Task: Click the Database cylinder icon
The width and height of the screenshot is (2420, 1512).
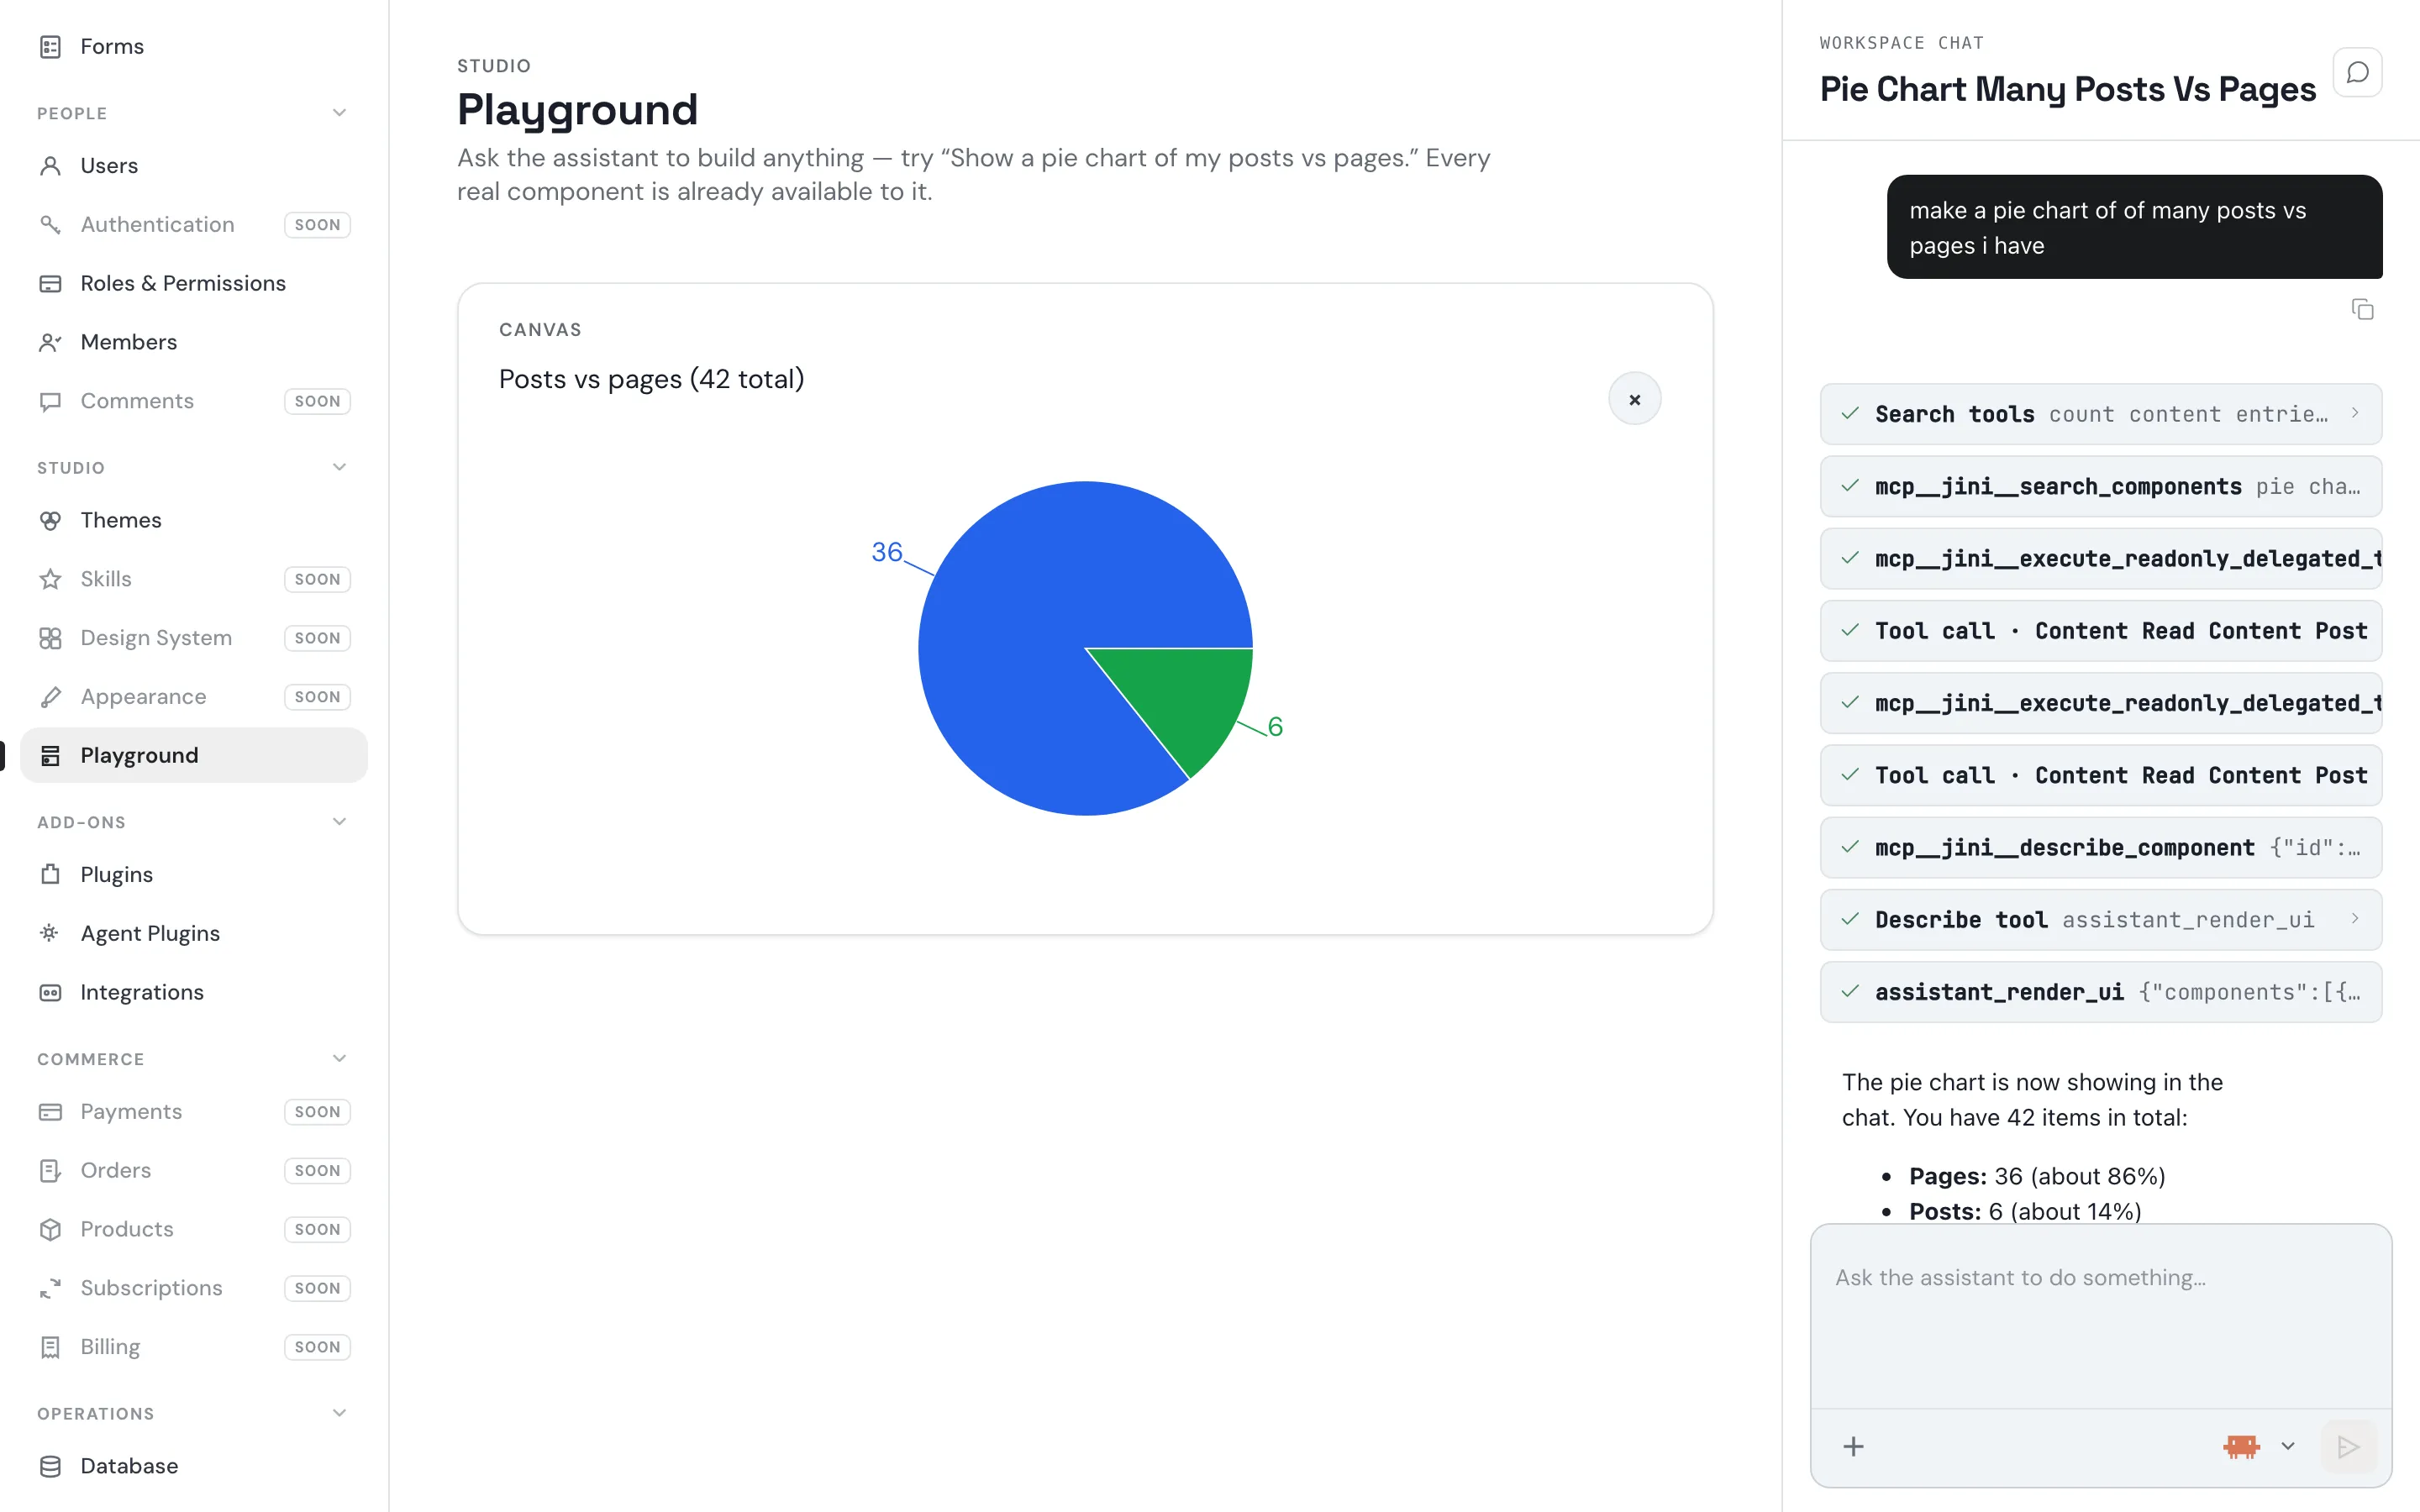Action: [50, 1466]
